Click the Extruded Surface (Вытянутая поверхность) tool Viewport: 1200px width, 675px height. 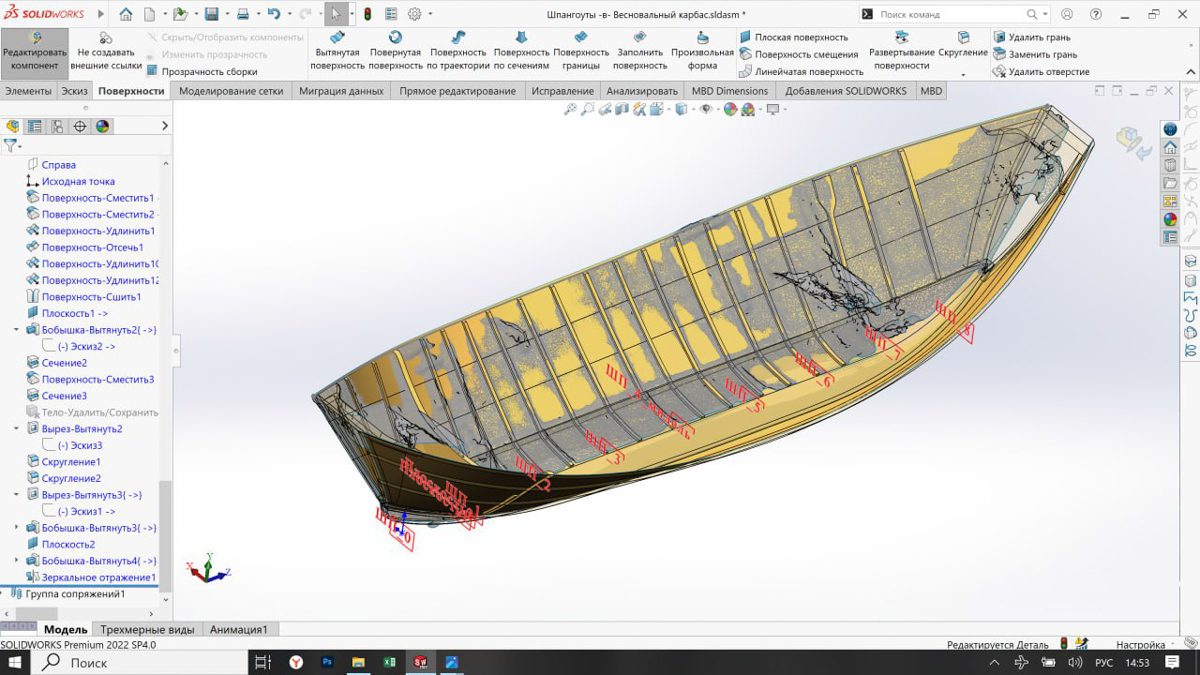pyautogui.click(x=337, y=50)
